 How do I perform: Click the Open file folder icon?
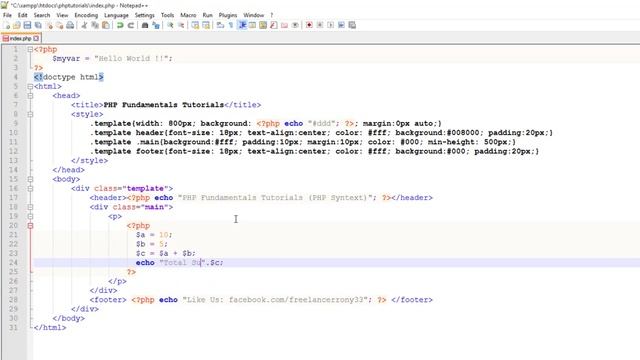click(17, 25)
